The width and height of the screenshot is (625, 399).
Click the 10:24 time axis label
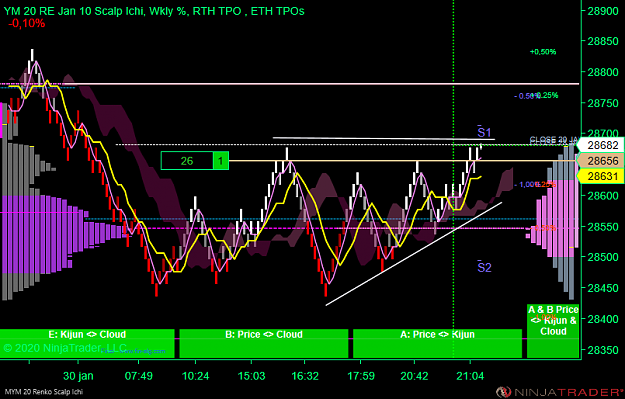pyautogui.click(x=195, y=376)
